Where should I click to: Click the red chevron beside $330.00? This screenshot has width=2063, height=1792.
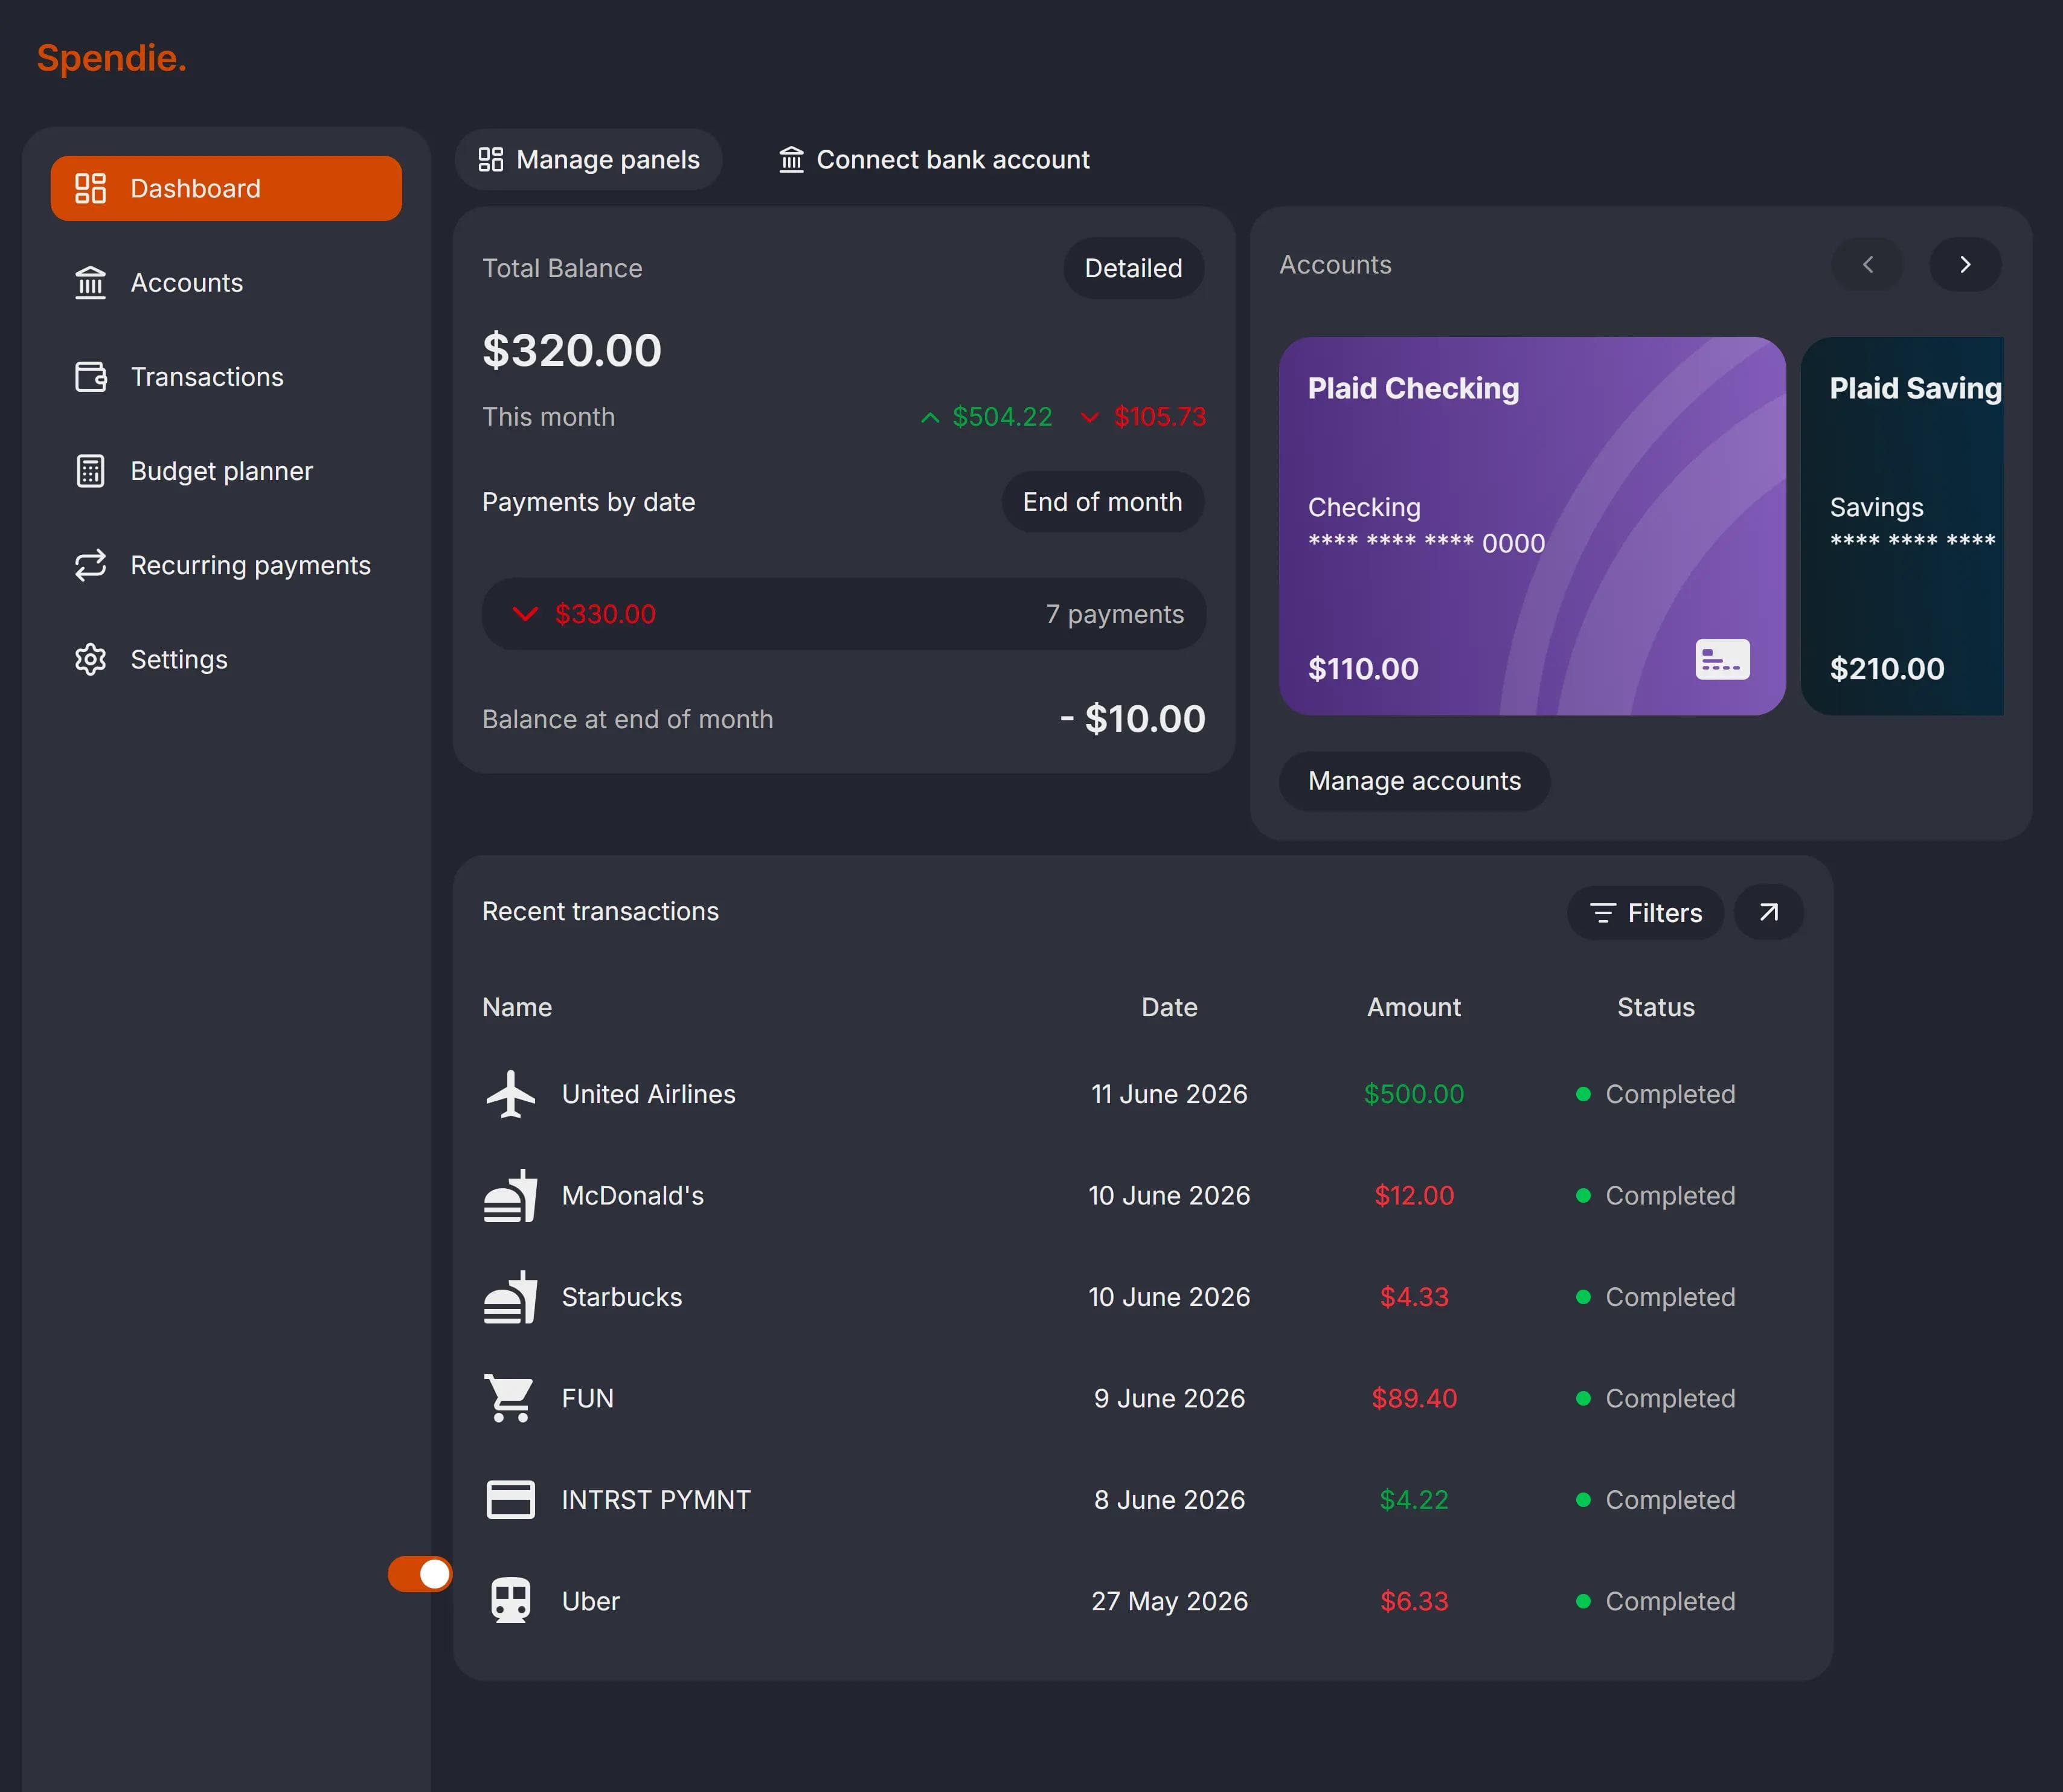[x=526, y=614]
